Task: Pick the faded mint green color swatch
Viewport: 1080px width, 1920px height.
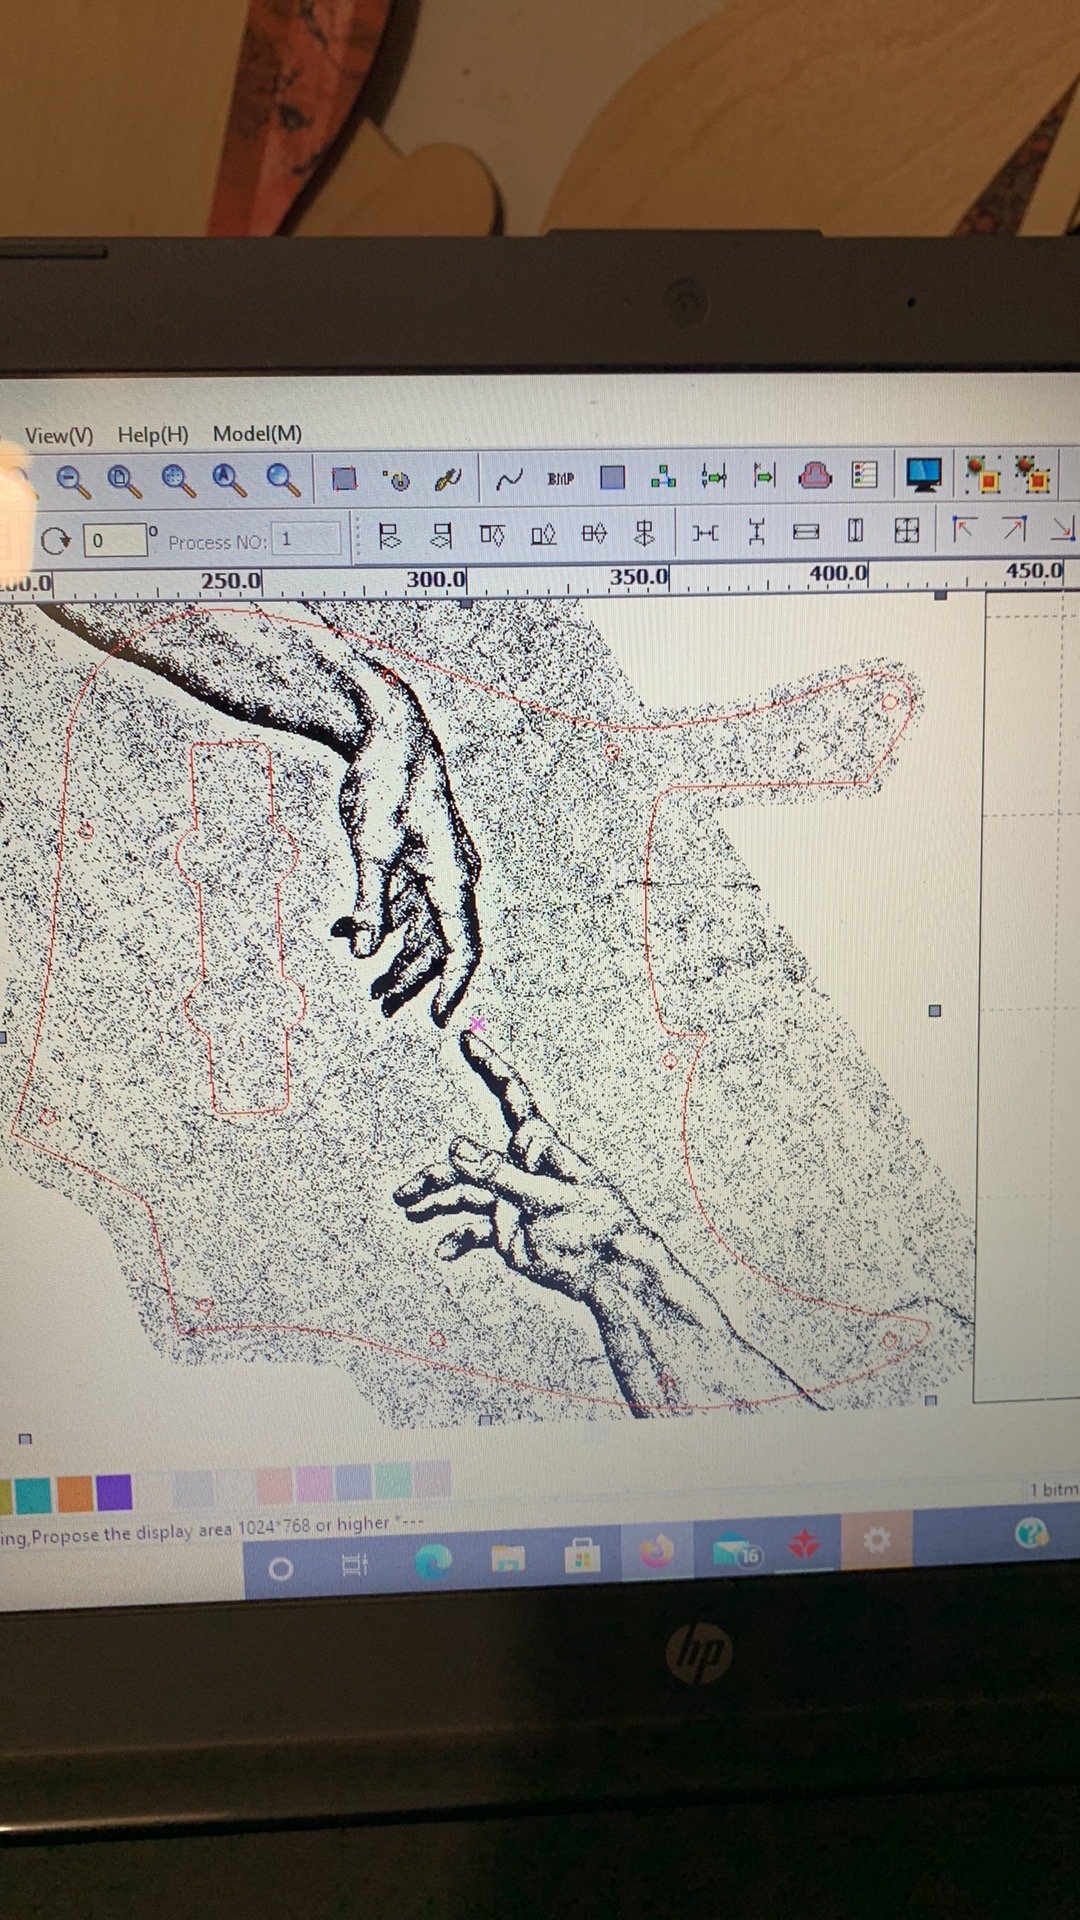Action: coord(393,1481)
